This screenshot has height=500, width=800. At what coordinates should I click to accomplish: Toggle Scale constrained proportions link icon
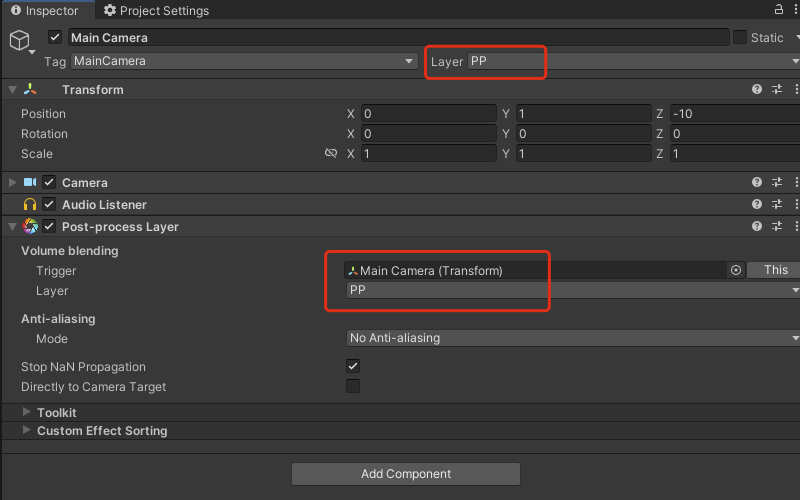[331, 153]
